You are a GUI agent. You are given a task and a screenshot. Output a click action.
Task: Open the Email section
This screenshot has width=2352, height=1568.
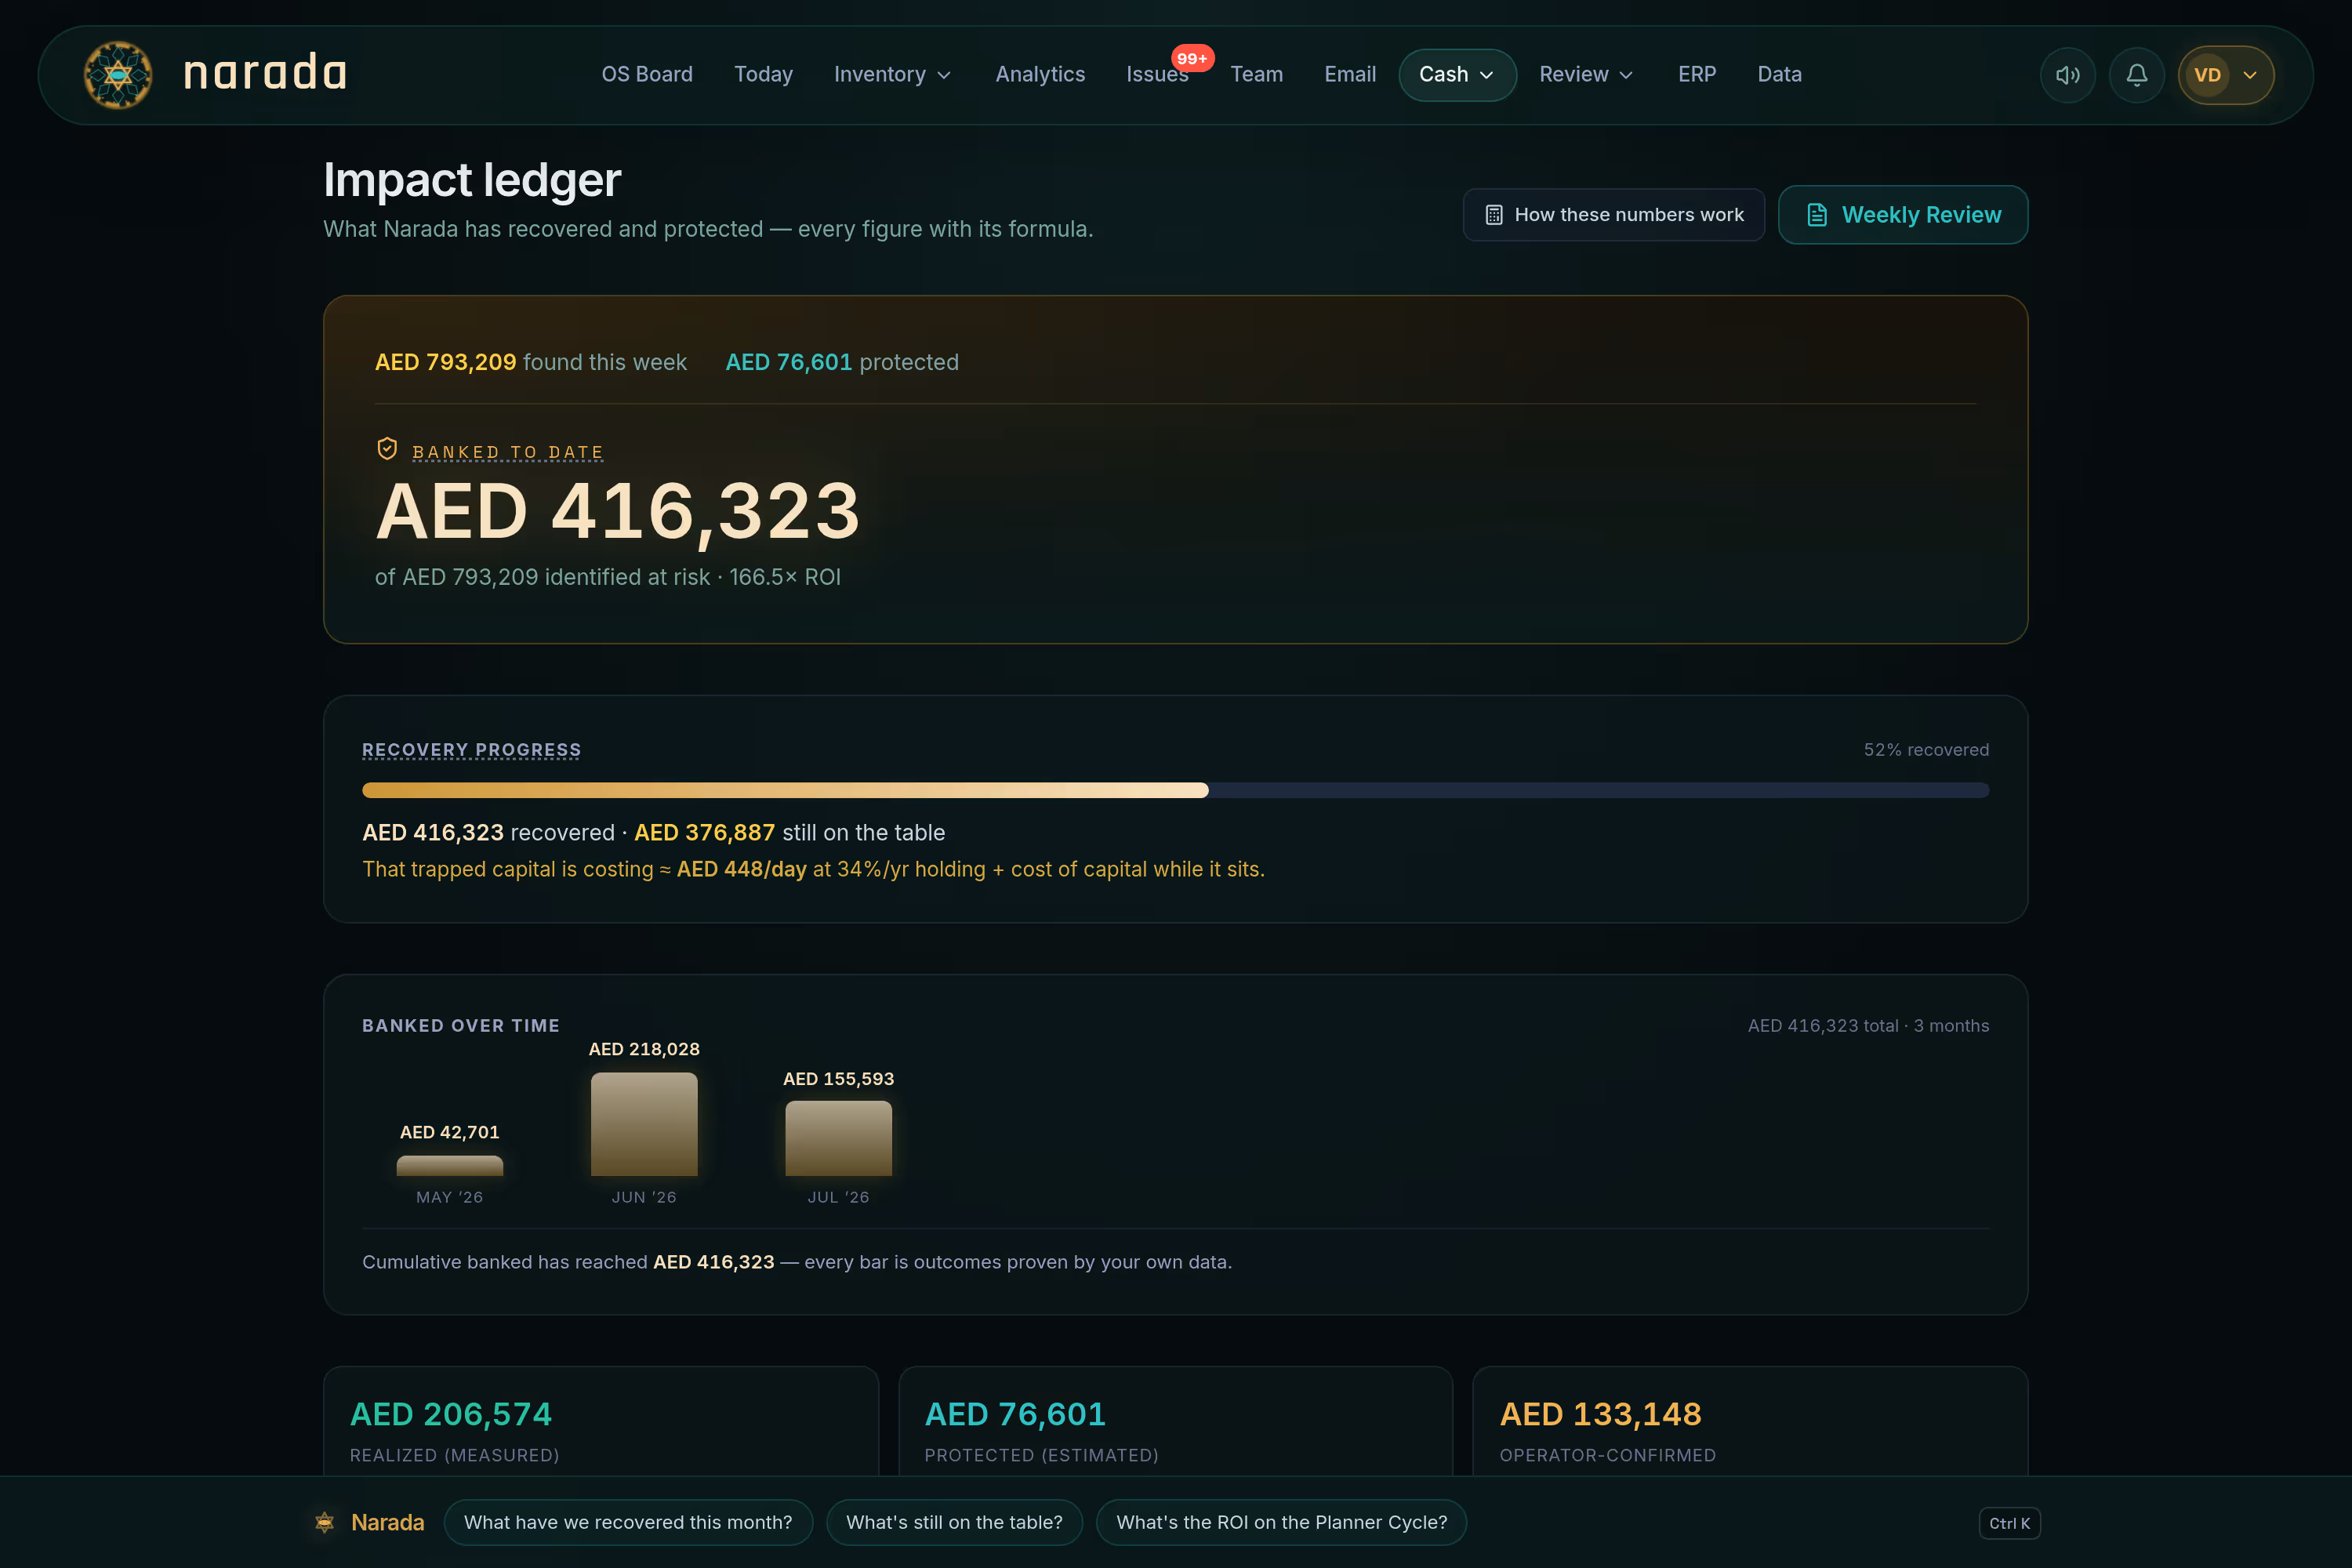click(1350, 75)
